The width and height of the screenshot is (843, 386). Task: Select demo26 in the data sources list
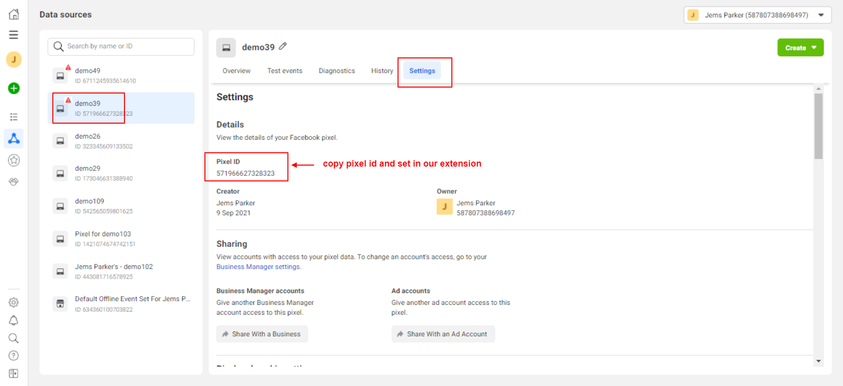click(121, 141)
